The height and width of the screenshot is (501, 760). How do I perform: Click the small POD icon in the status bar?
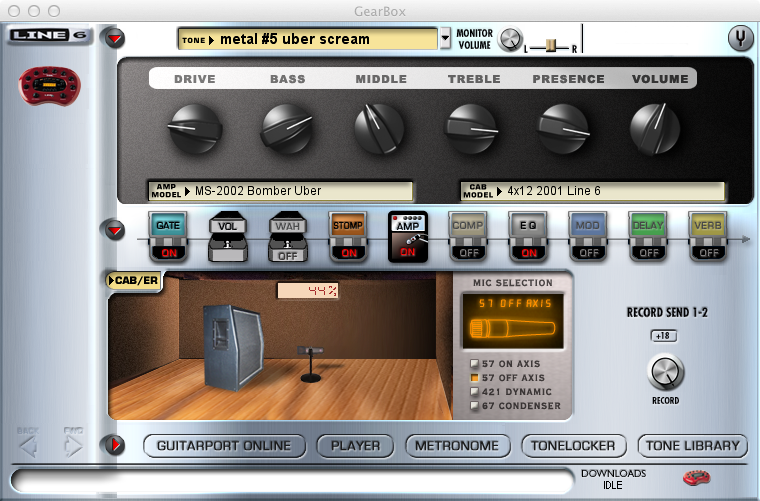[697, 478]
